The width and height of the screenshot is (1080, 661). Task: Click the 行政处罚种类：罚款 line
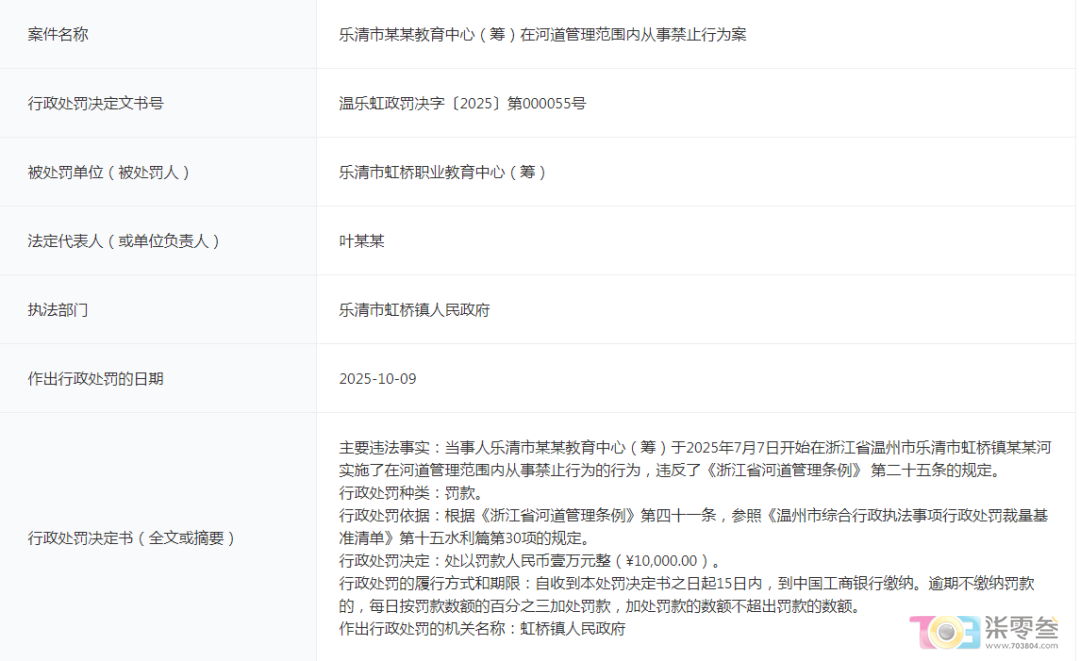411,493
